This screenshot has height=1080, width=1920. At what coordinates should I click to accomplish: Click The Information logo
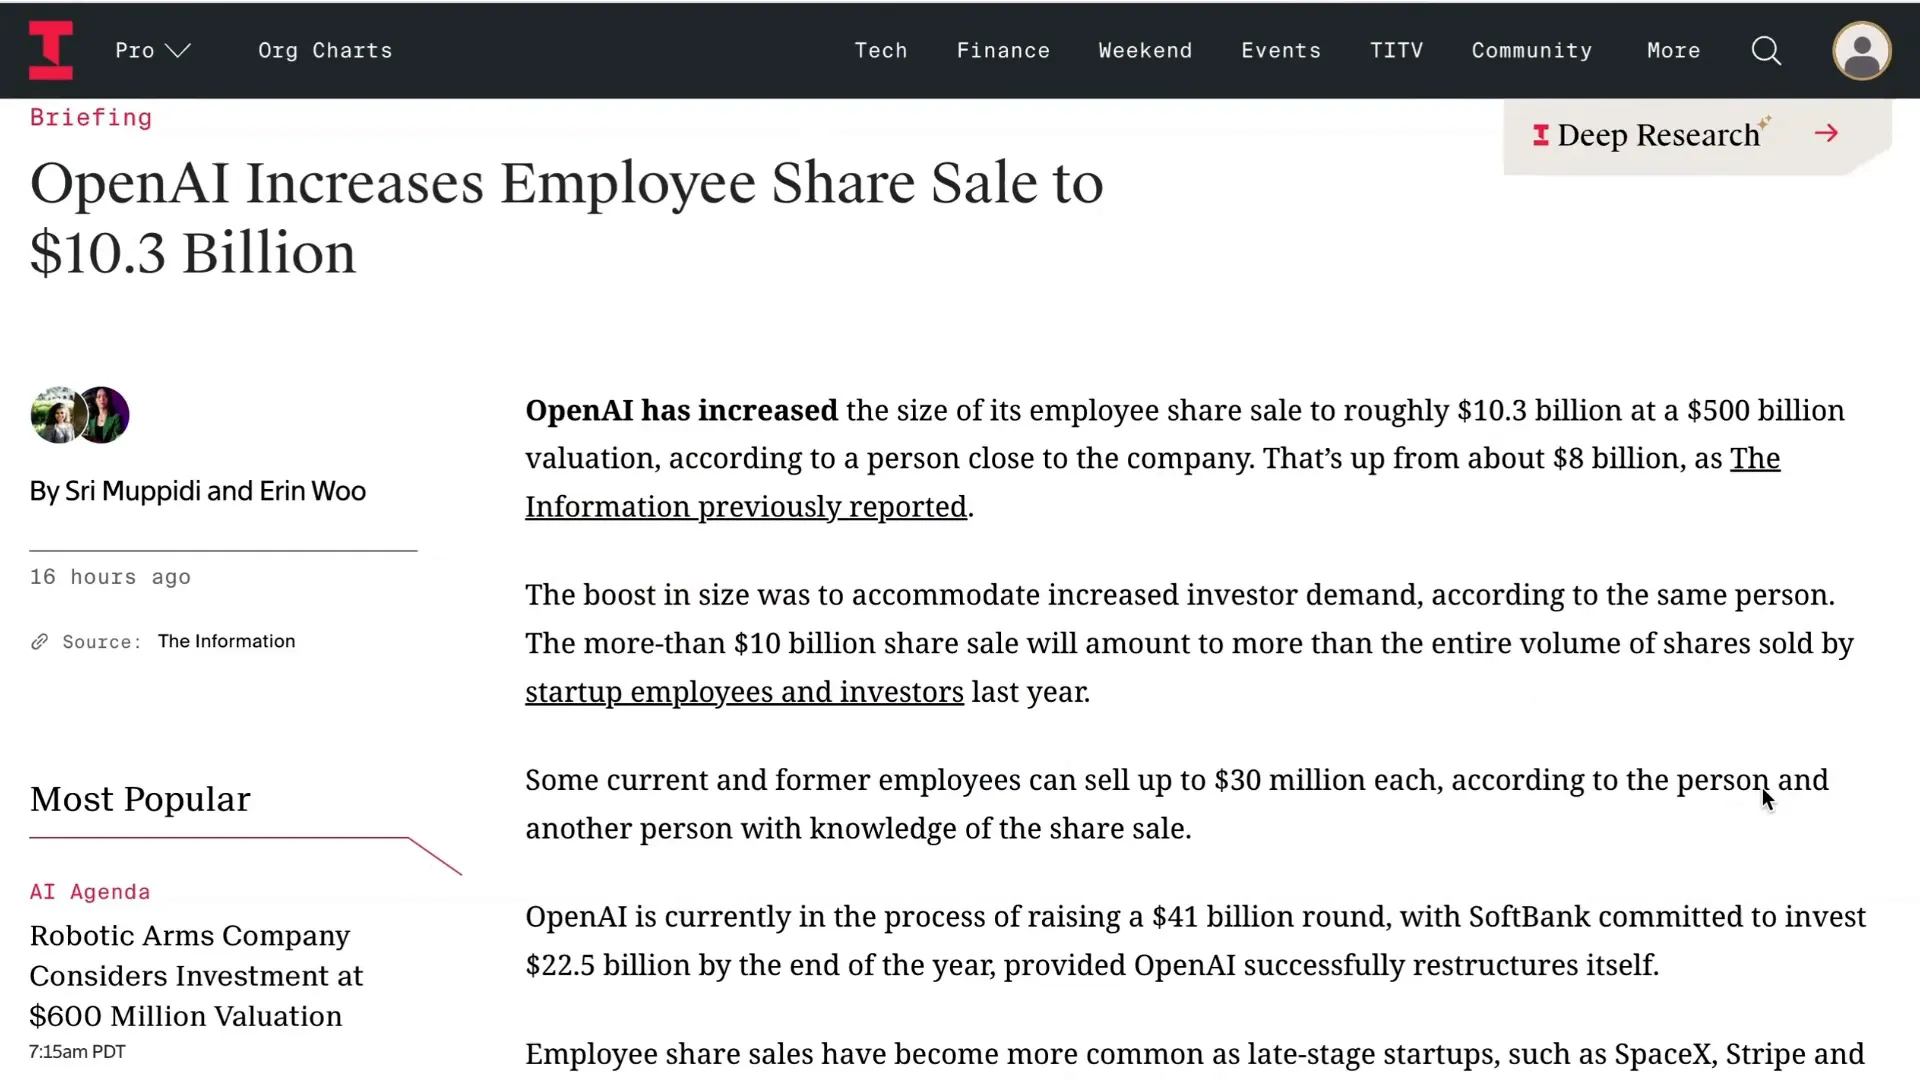click(x=52, y=50)
